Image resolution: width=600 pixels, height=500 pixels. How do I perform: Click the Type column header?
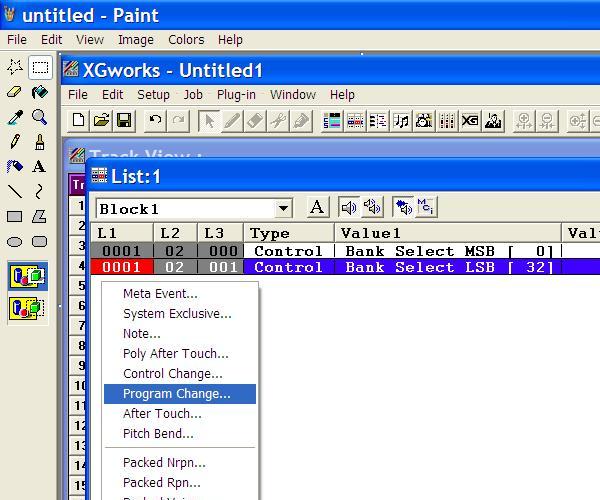point(289,233)
